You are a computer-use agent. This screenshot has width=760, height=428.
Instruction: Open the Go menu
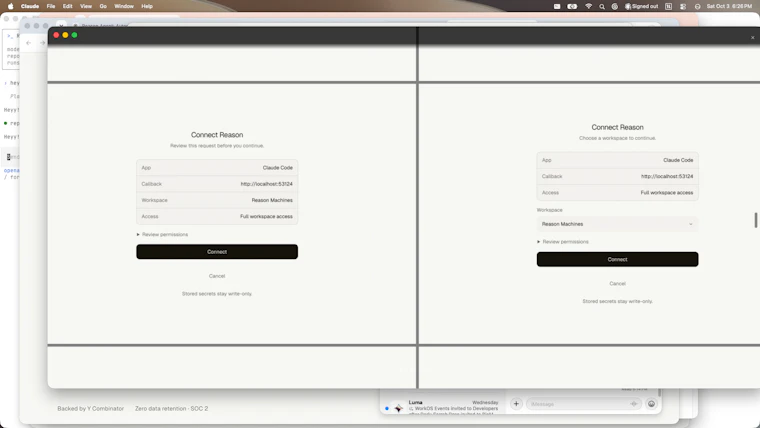click(x=103, y=6)
